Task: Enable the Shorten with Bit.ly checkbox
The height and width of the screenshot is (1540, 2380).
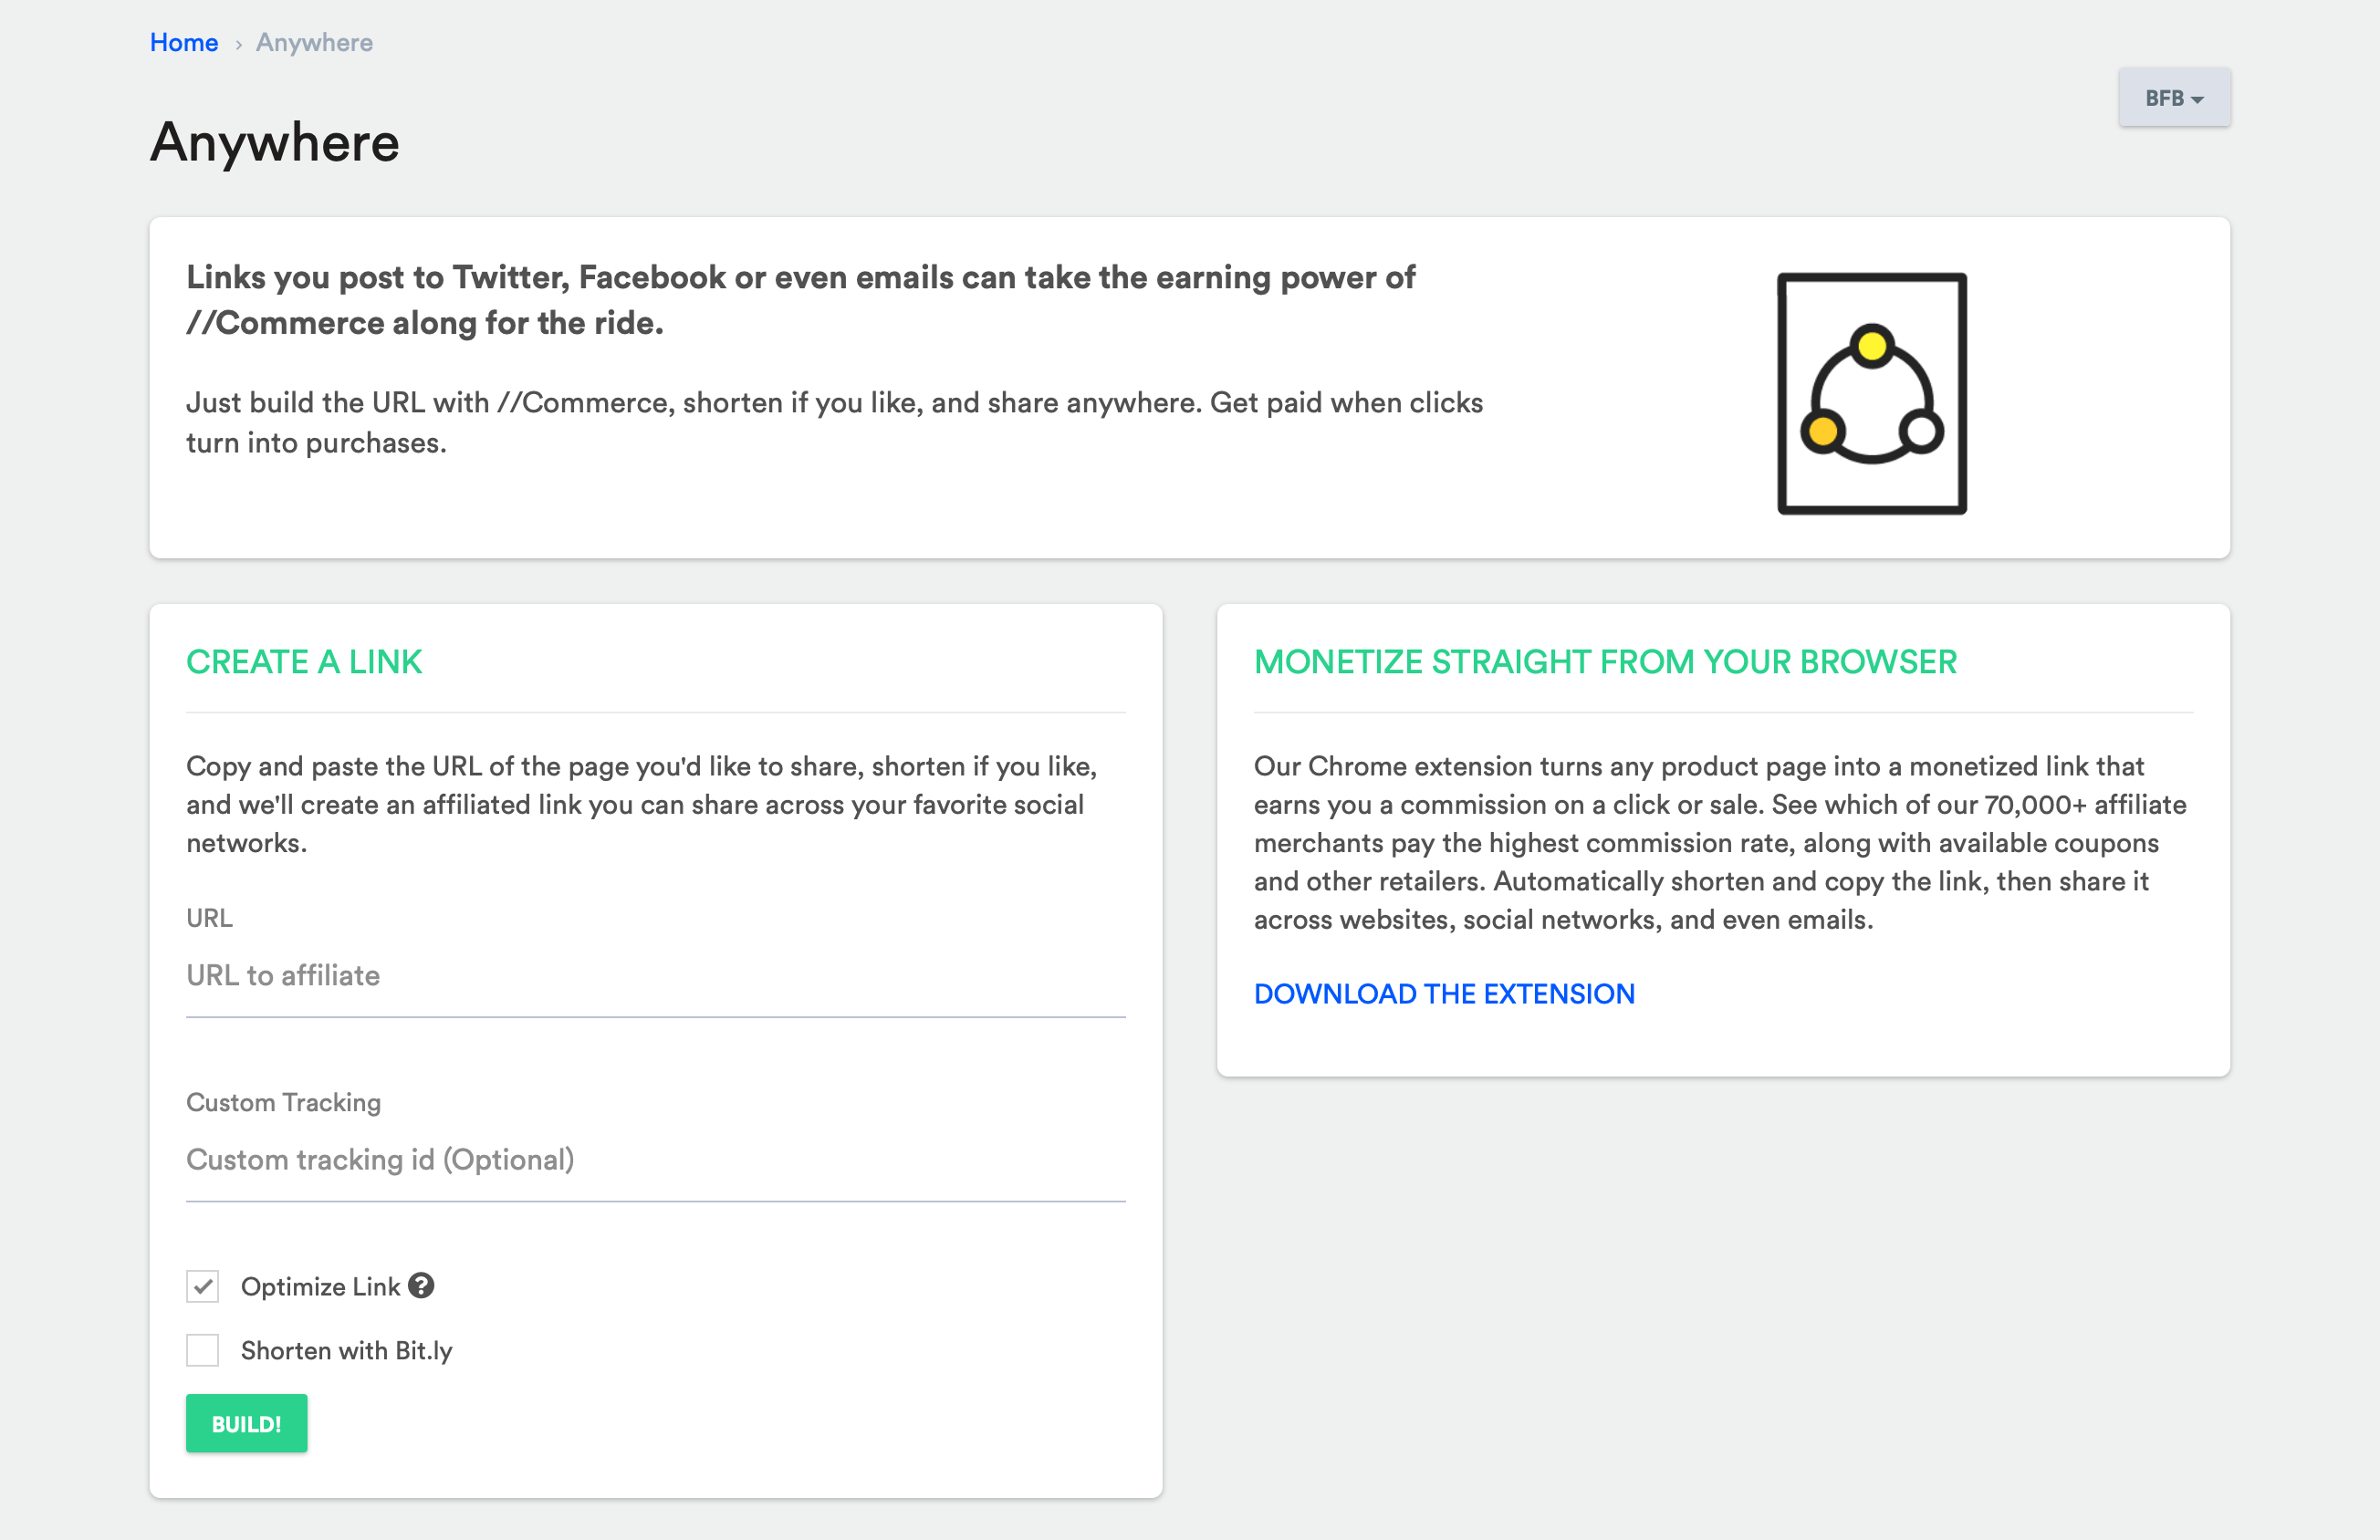Action: (x=203, y=1350)
